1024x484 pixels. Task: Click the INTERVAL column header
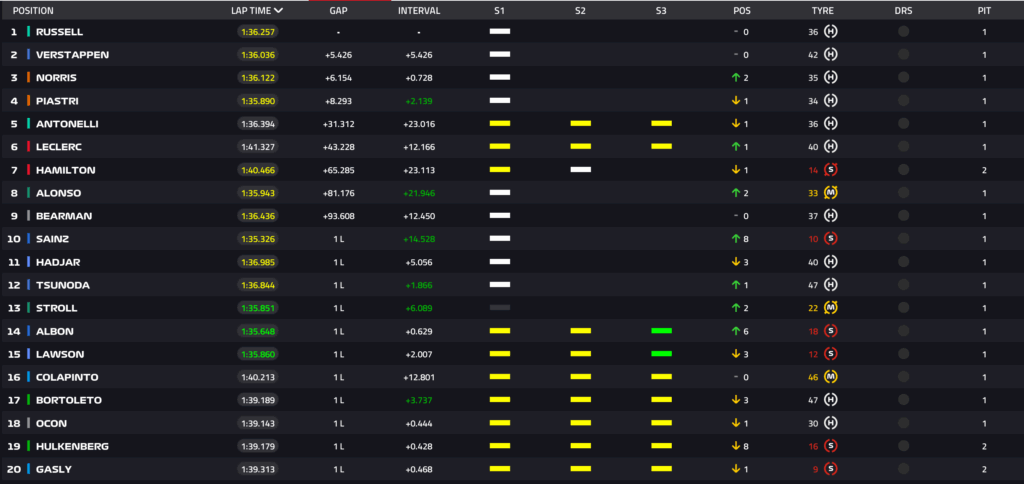coord(419,11)
